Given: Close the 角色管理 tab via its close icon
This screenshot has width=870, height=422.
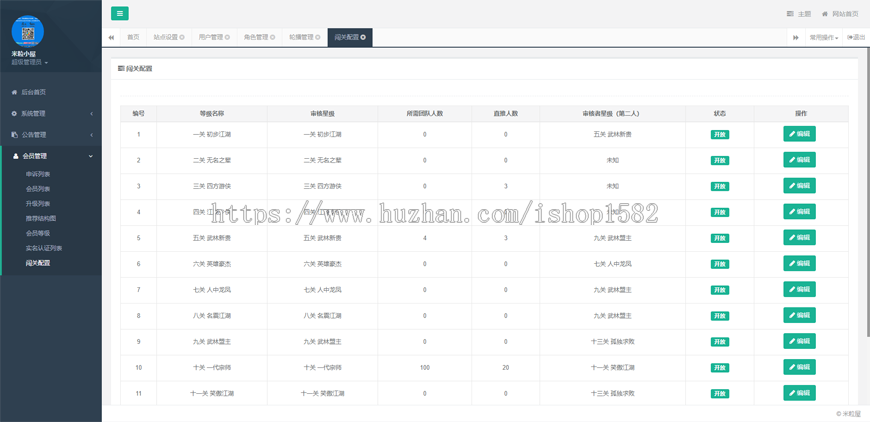Looking at the screenshot, I should pos(272,38).
